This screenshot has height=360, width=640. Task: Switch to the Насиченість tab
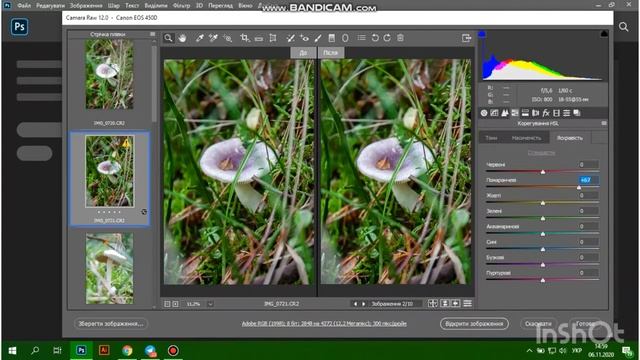(526, 138)
